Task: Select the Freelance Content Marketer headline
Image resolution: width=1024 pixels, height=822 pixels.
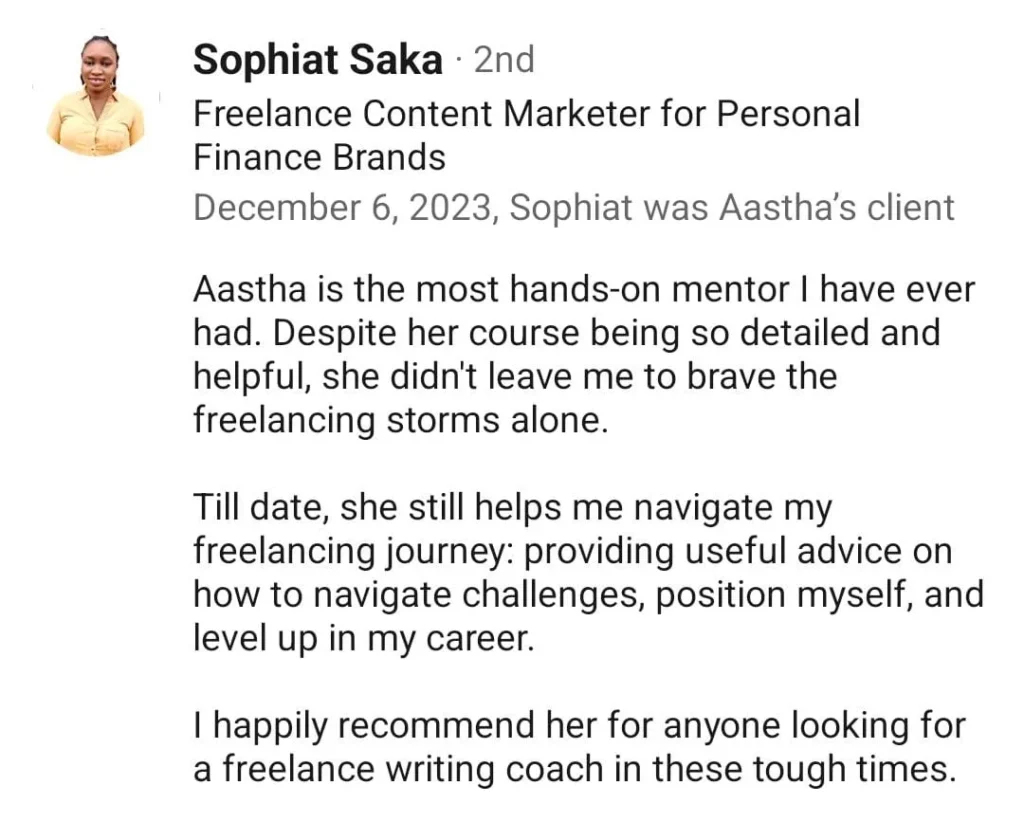Action: (x=525, y=114)
